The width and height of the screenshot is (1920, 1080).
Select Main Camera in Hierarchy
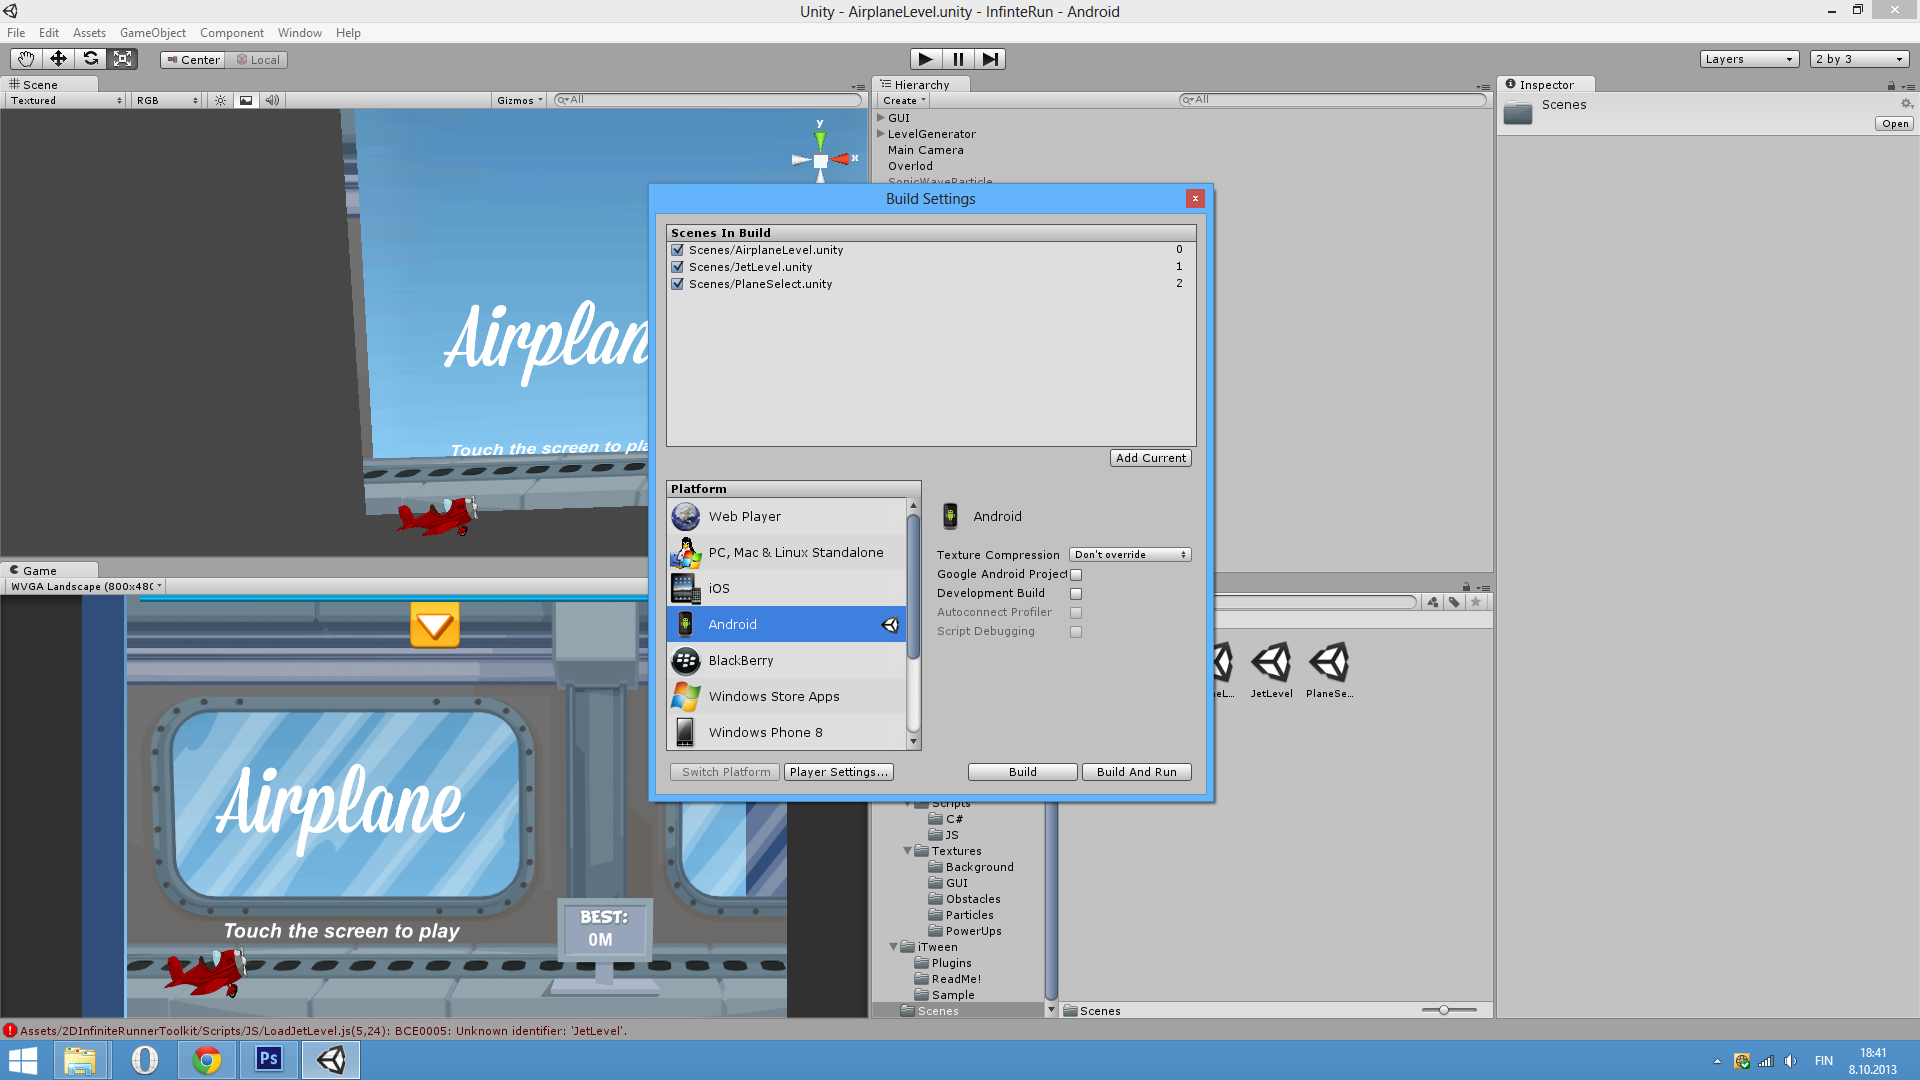[926, 150]
